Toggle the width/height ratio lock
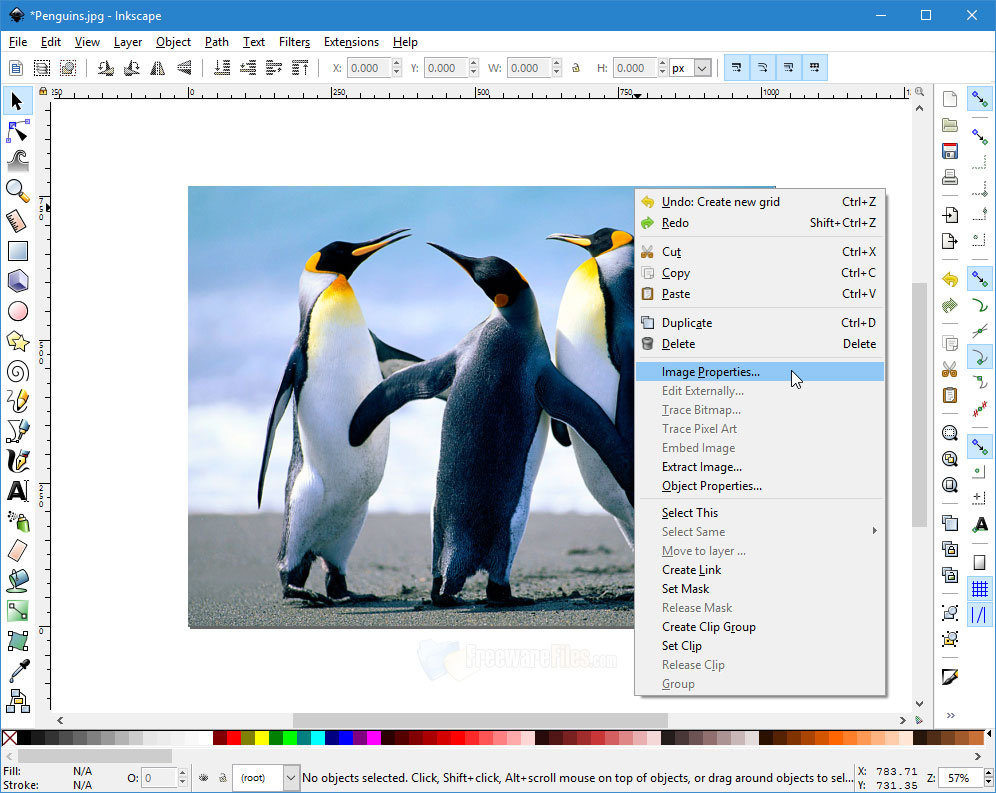The height and width of the screenshot is (793, 996). coord(575,68)
